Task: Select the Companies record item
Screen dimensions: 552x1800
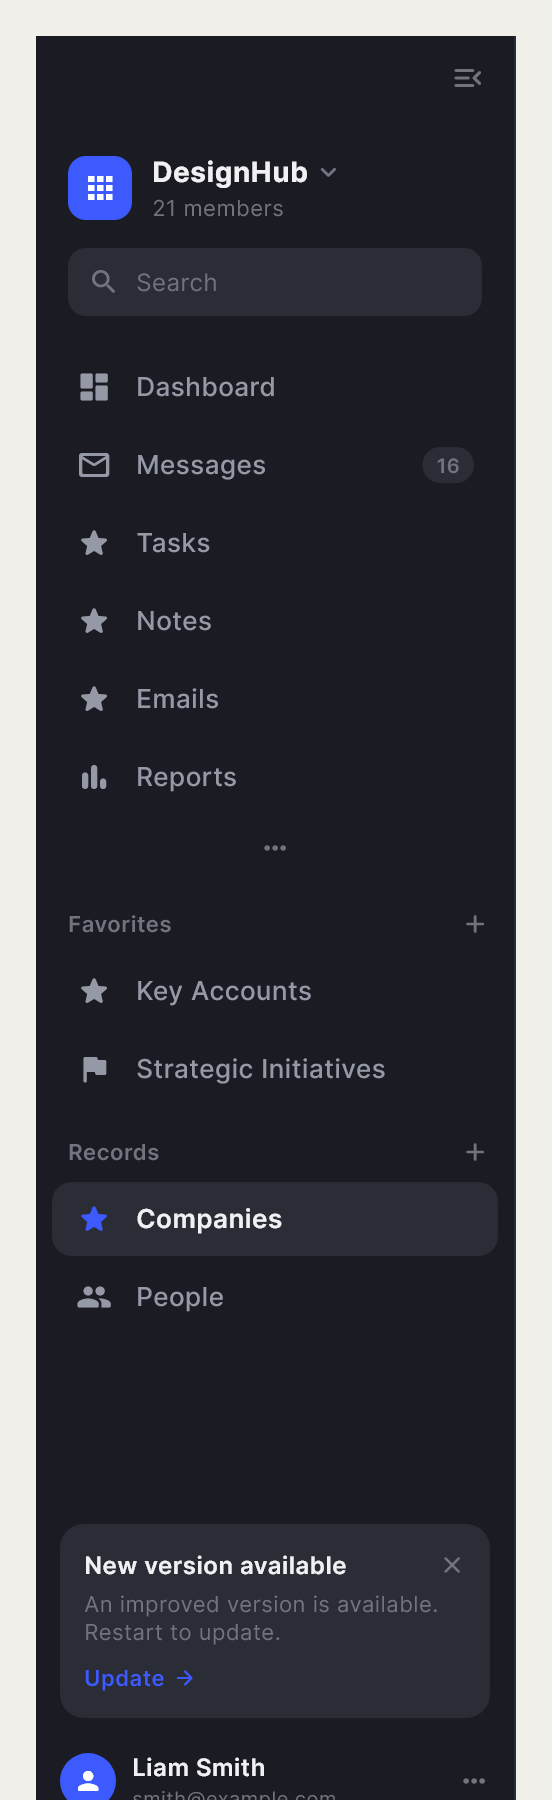Action: [275, 1219]
